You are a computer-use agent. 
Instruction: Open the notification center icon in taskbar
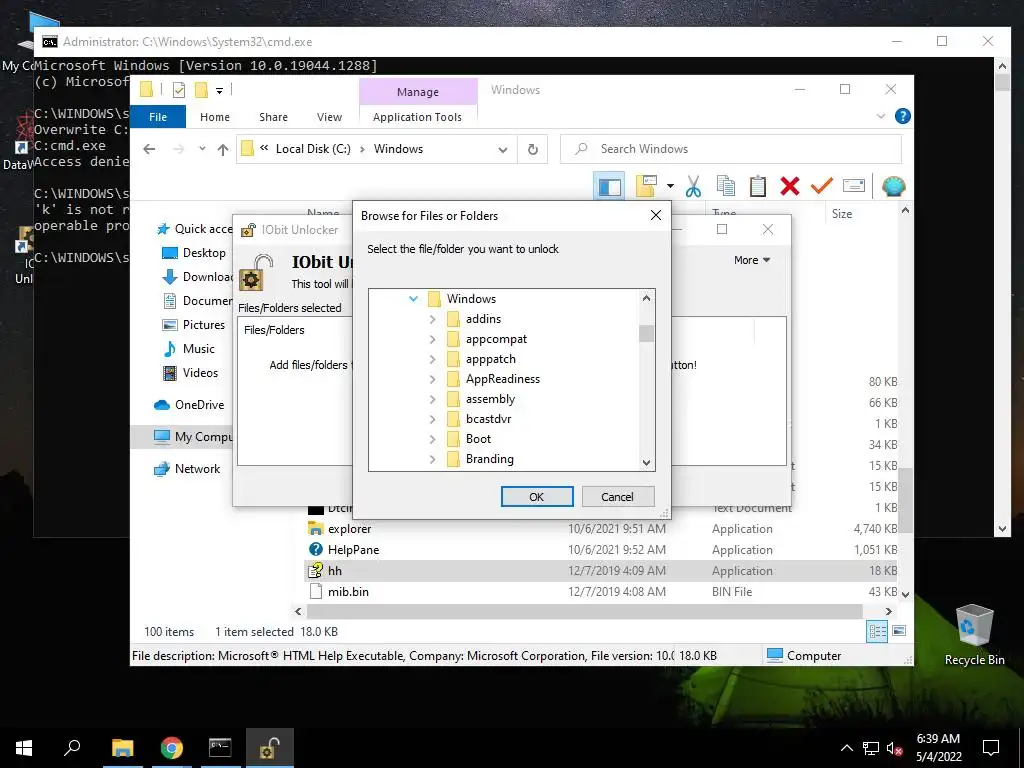[991, 748]
